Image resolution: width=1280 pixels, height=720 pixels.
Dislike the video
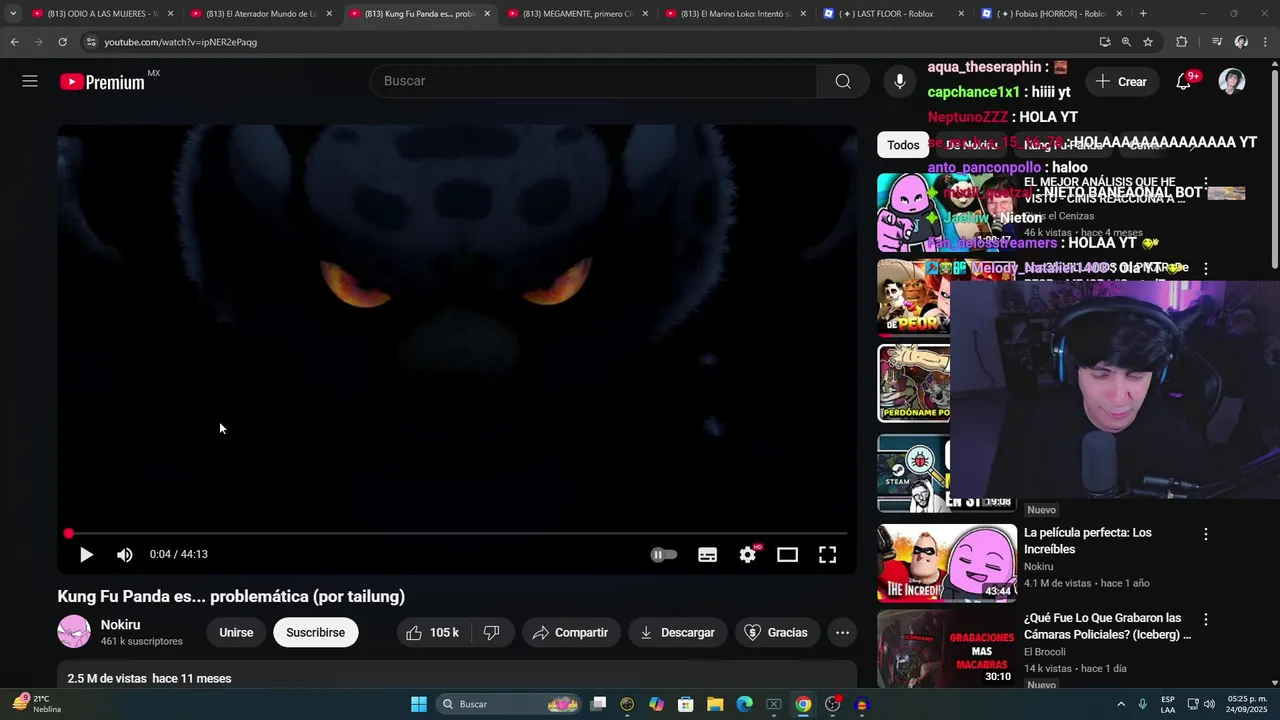point(492,632)
